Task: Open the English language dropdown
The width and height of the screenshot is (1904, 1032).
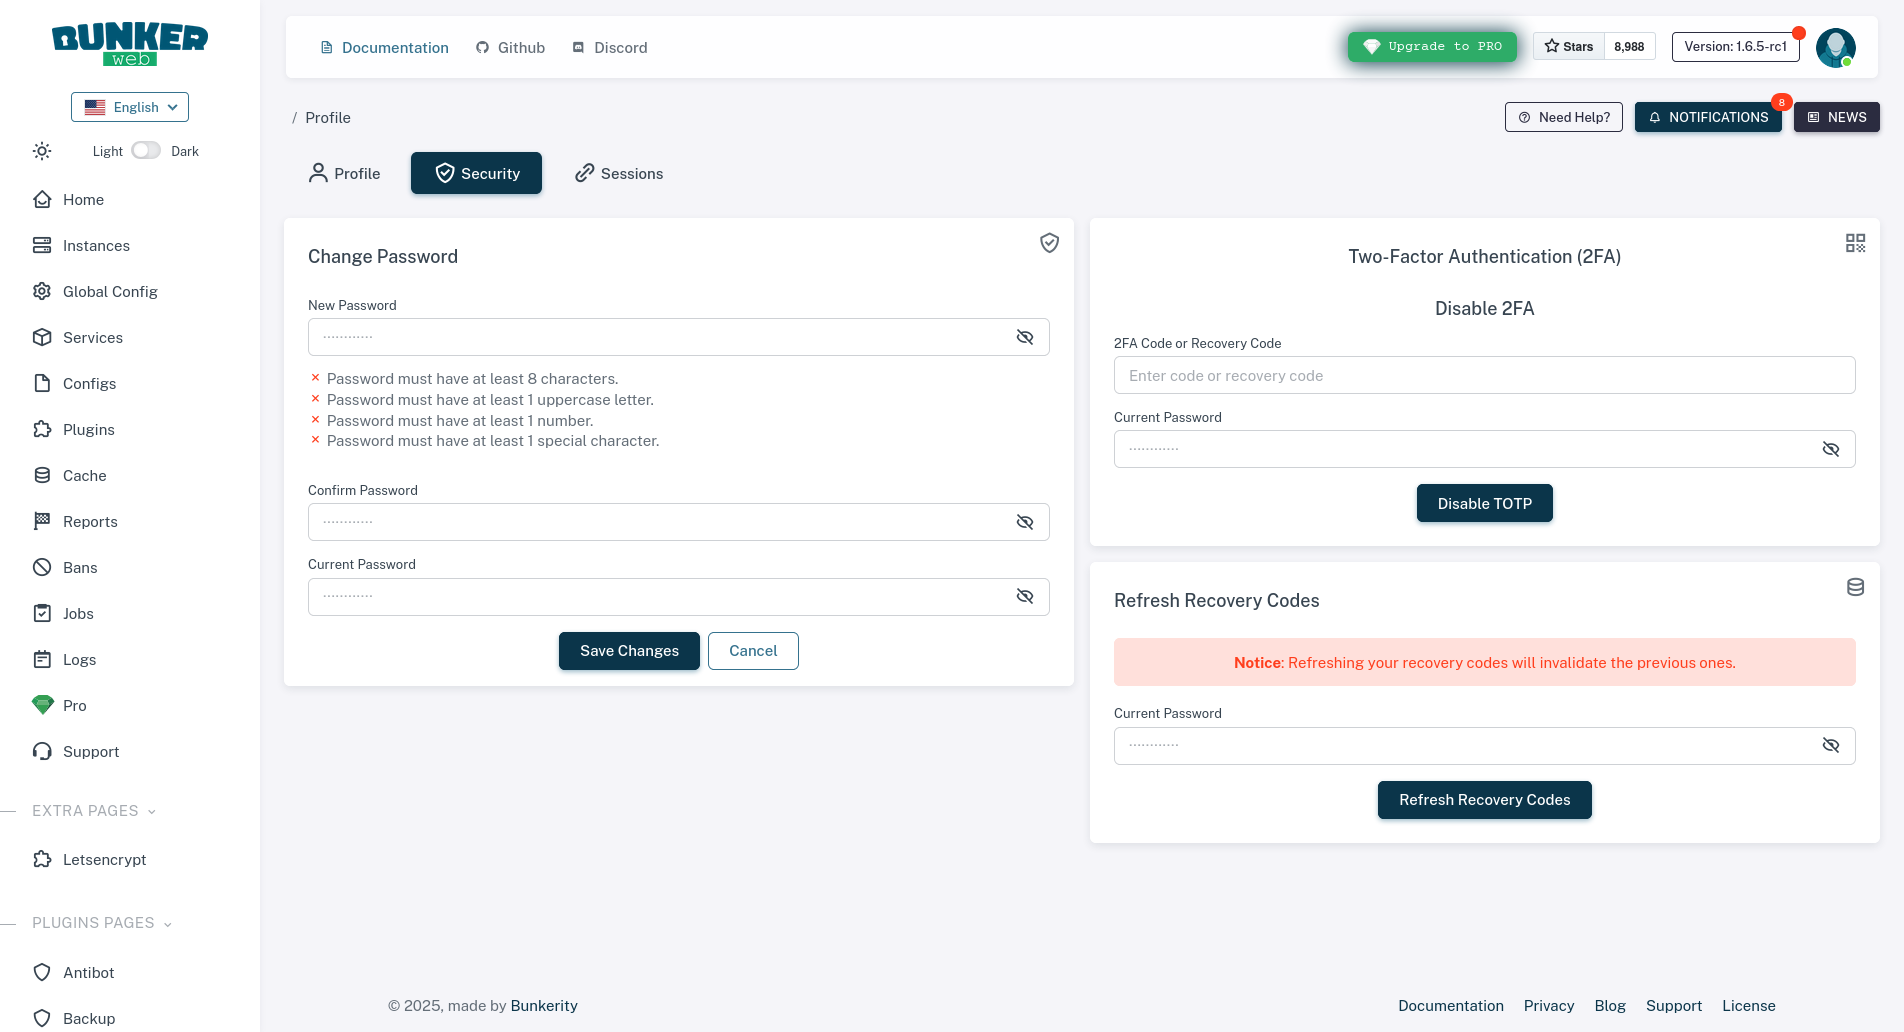Action: coord(130,107)
